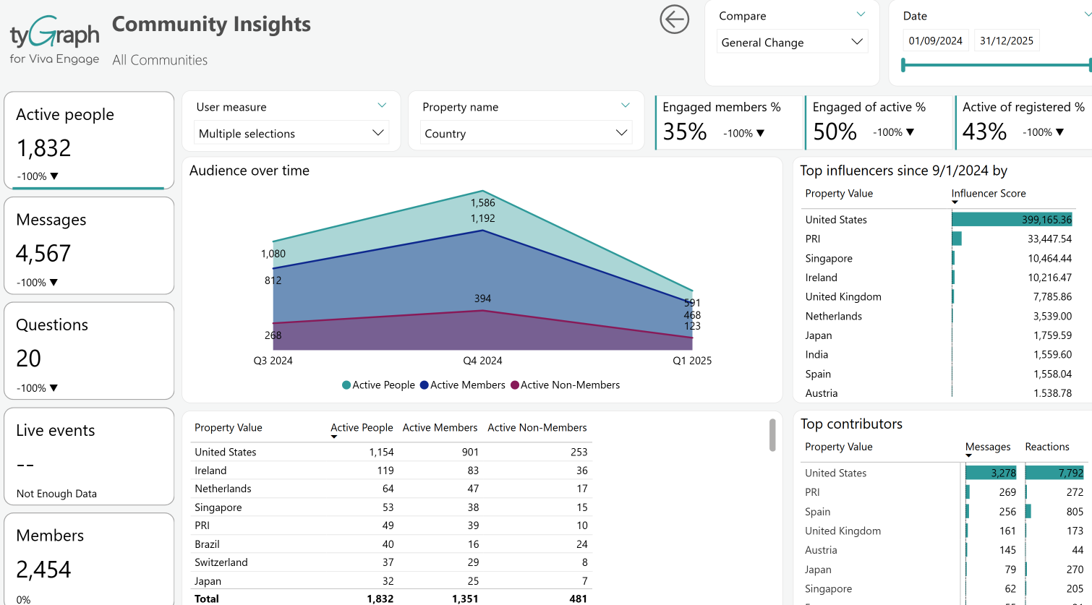Sort by Active Members column header
The height and width of the screenshot is (605, 1092).
tap(440, 427)
